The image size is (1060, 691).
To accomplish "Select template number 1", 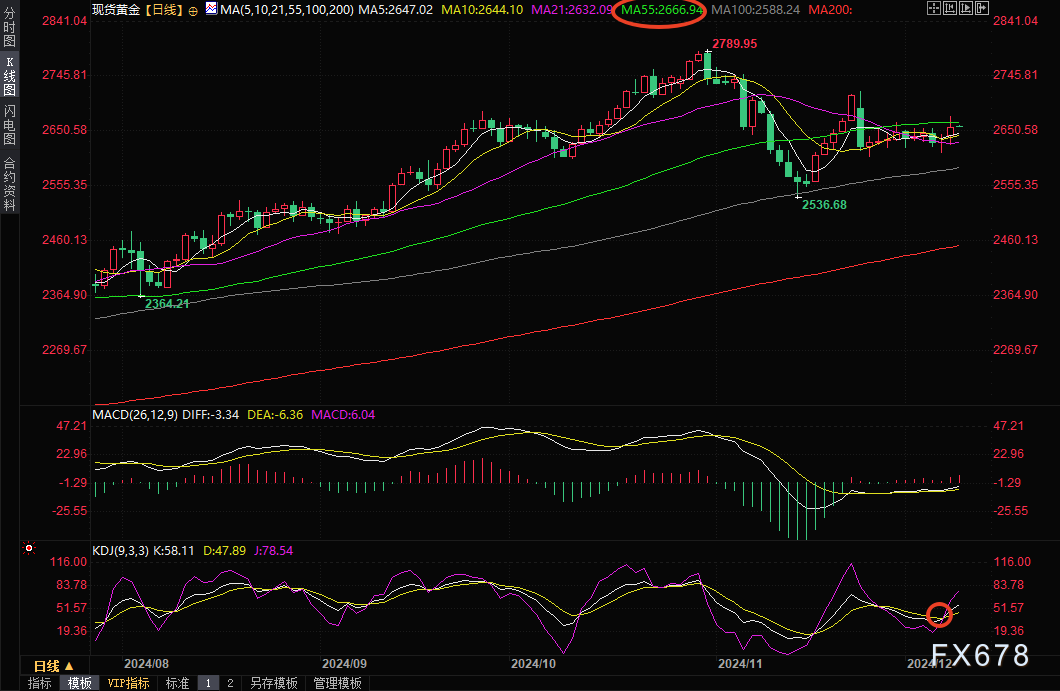I will click(208, 683).
